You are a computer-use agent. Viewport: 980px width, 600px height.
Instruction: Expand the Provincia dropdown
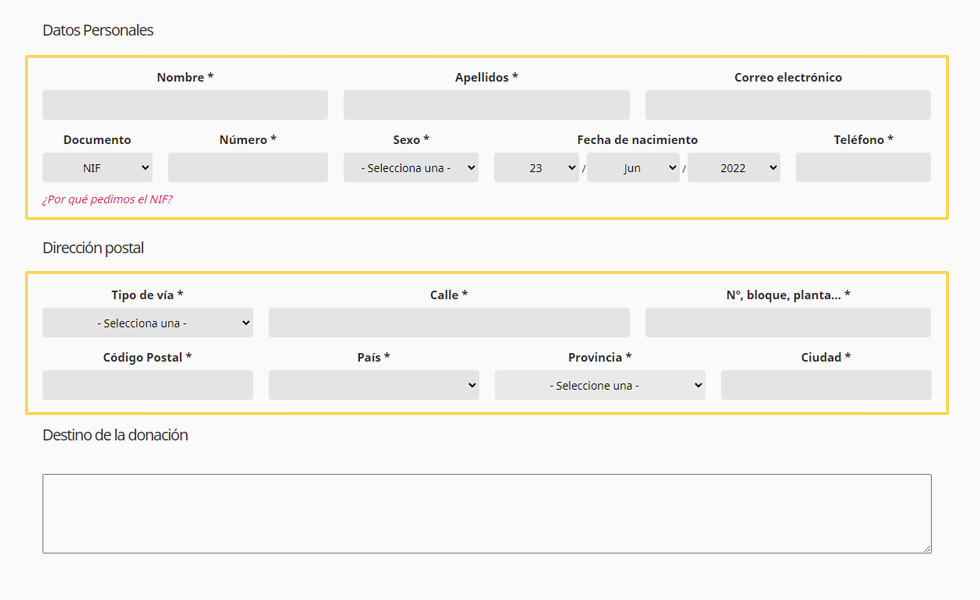coord(599,385)
